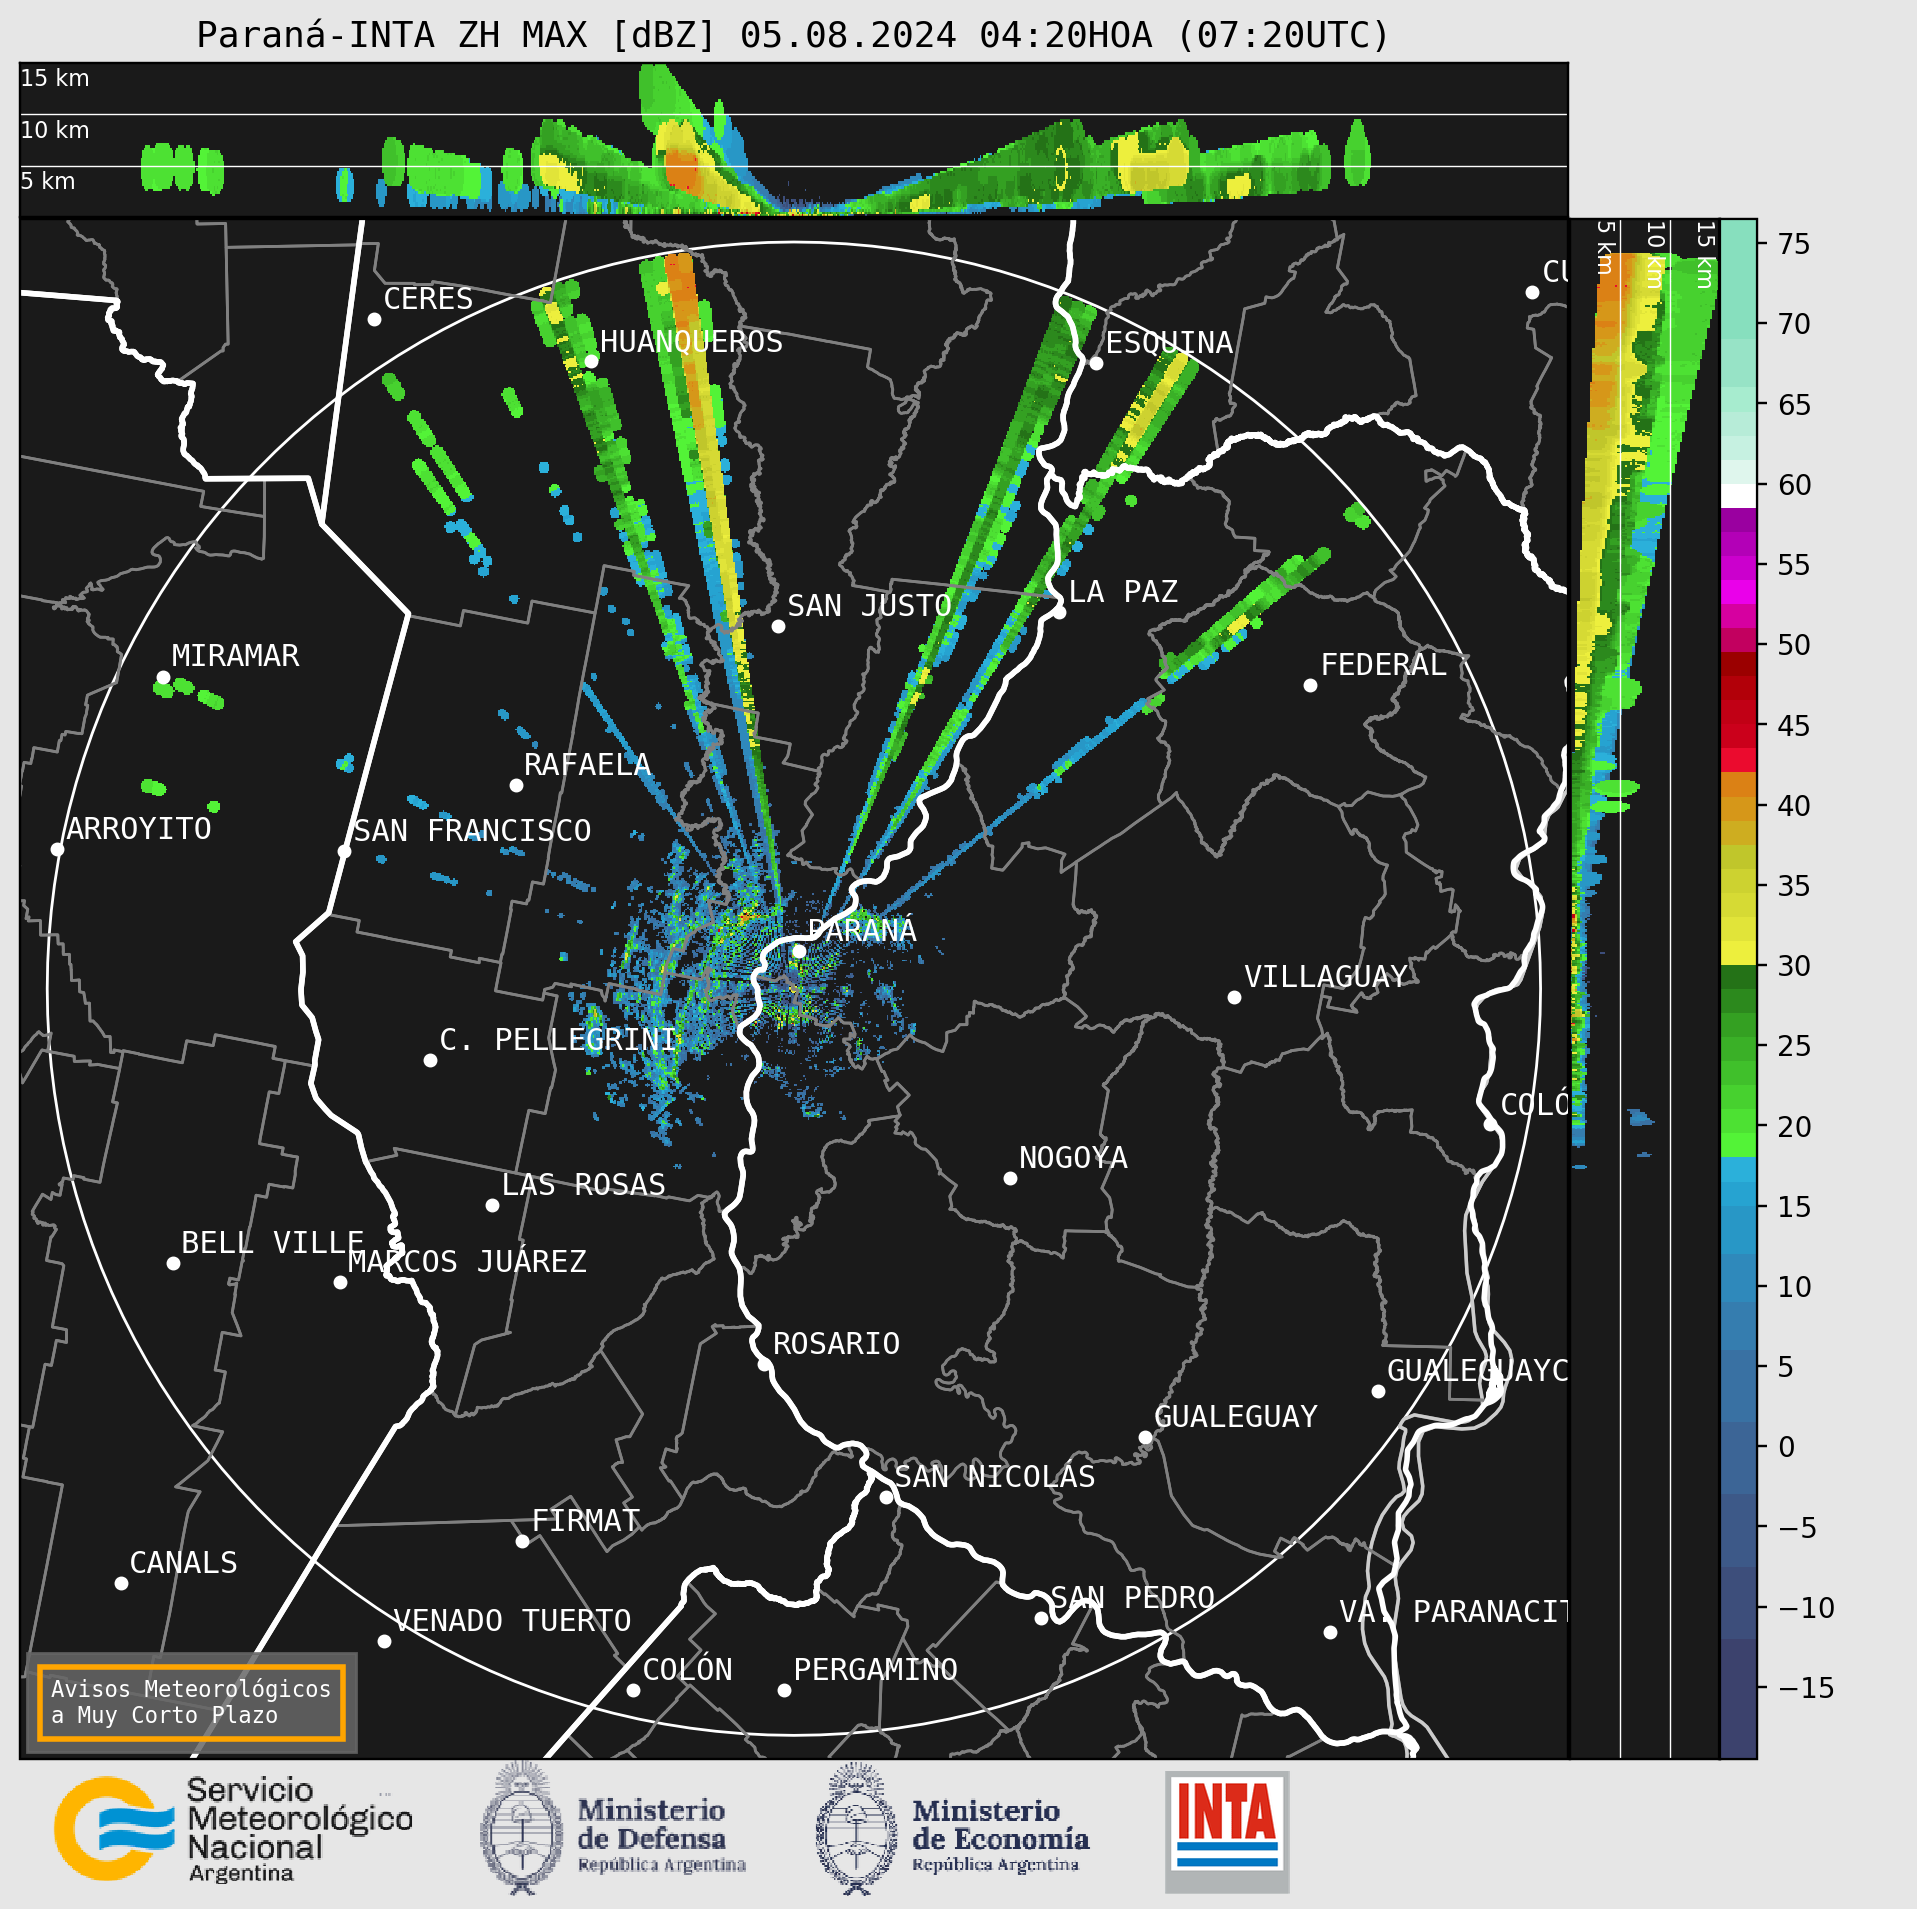Select the ARROYITO label
The image size is (1917, 1909).
(x=139, y=829)
